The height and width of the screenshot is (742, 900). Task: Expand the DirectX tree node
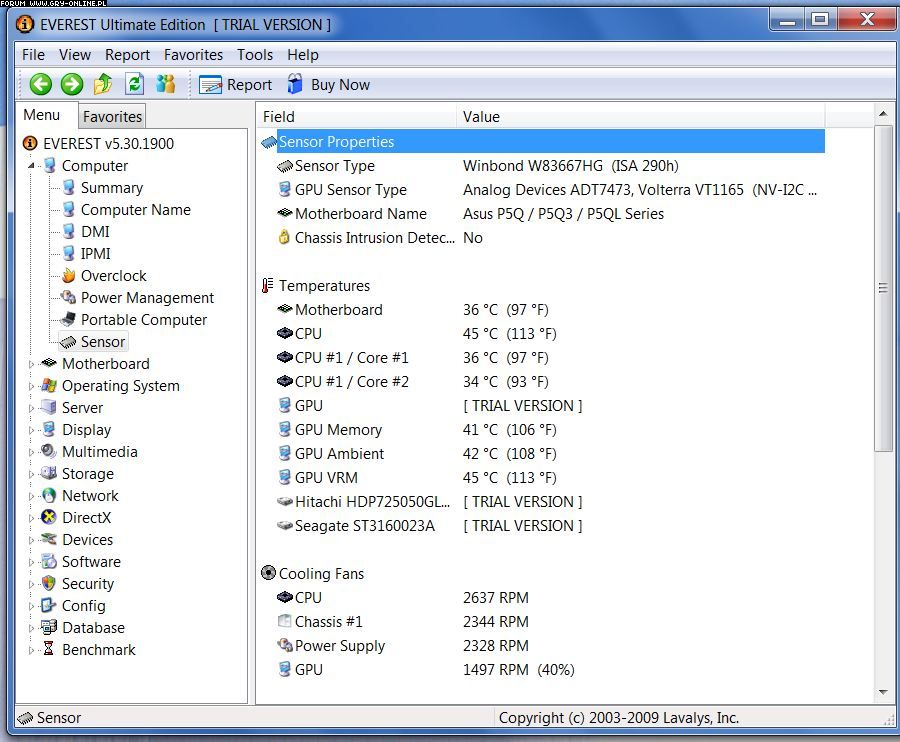31,518
